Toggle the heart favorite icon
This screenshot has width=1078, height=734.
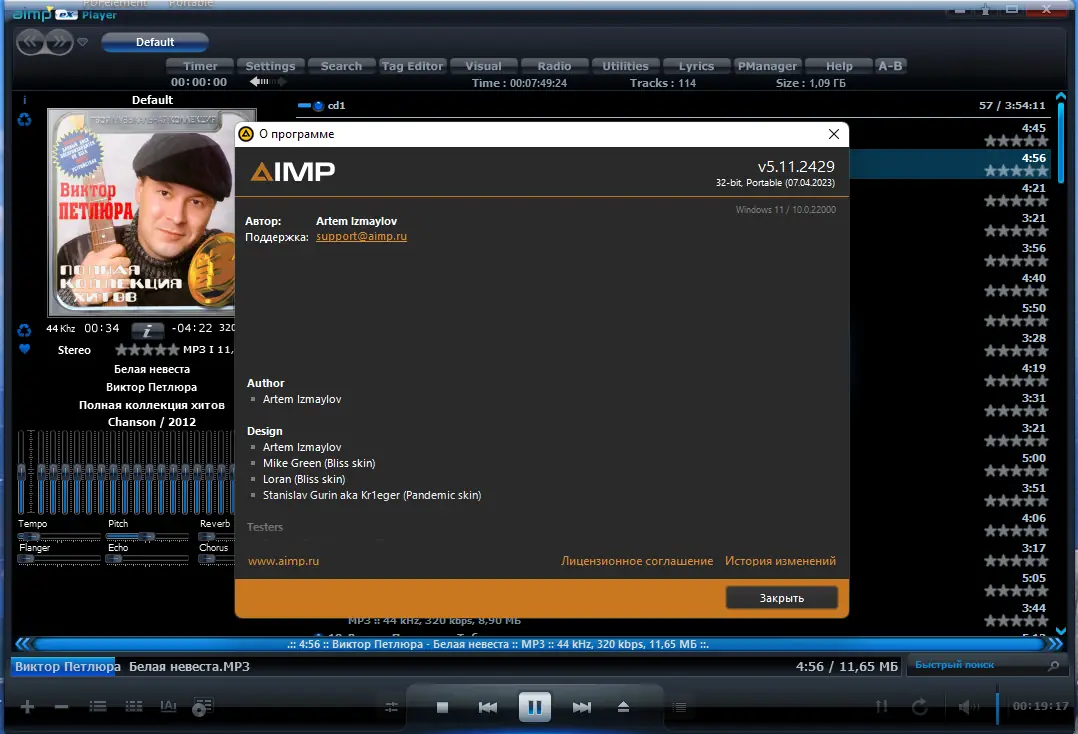click(x=24, y=350)
